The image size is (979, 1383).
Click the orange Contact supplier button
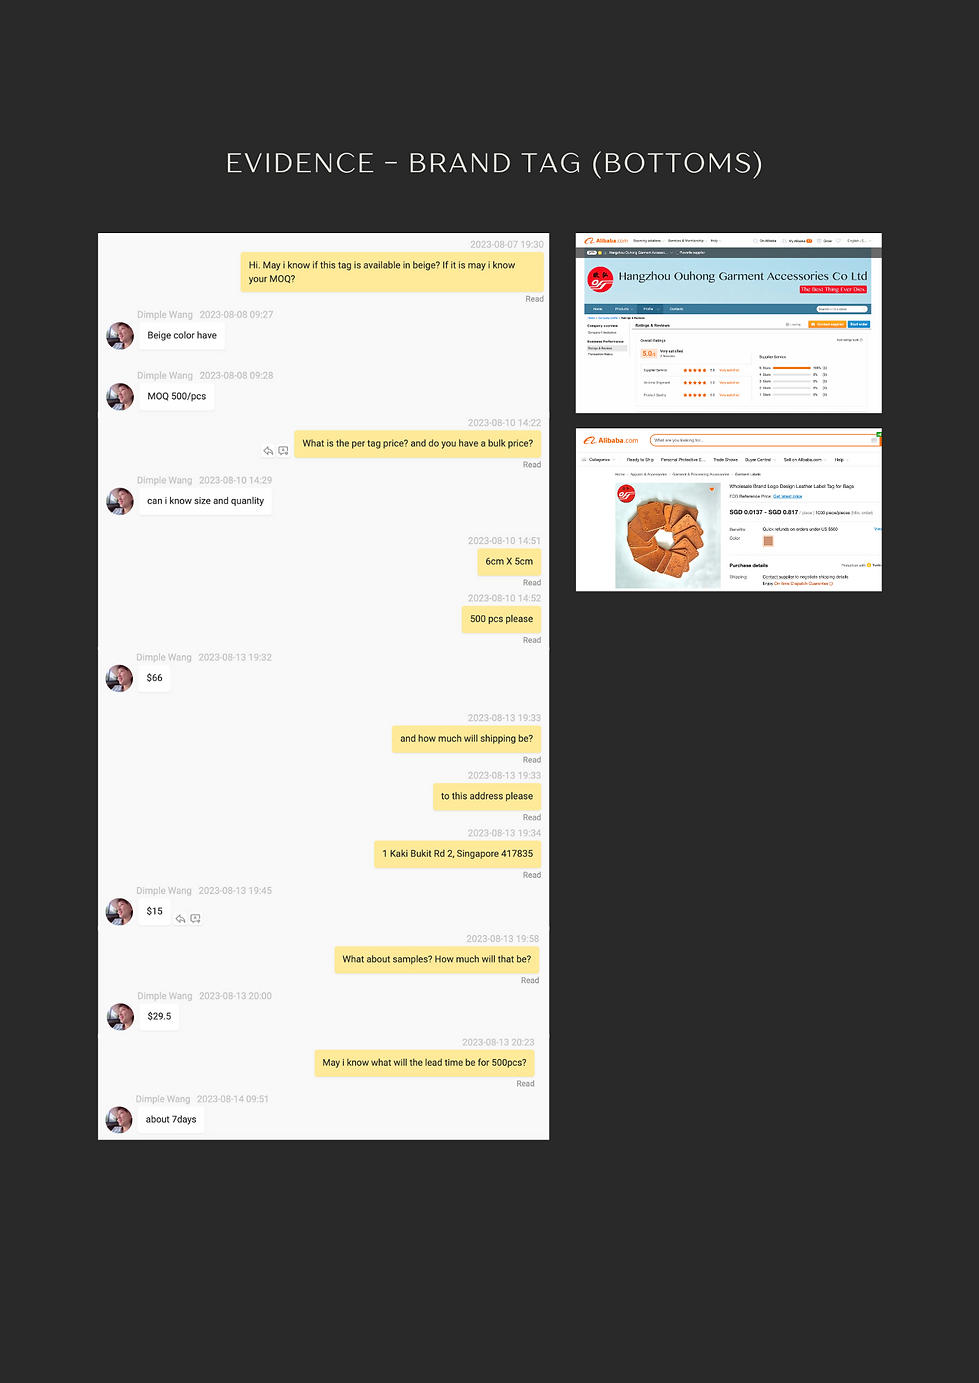click(827, 324)
